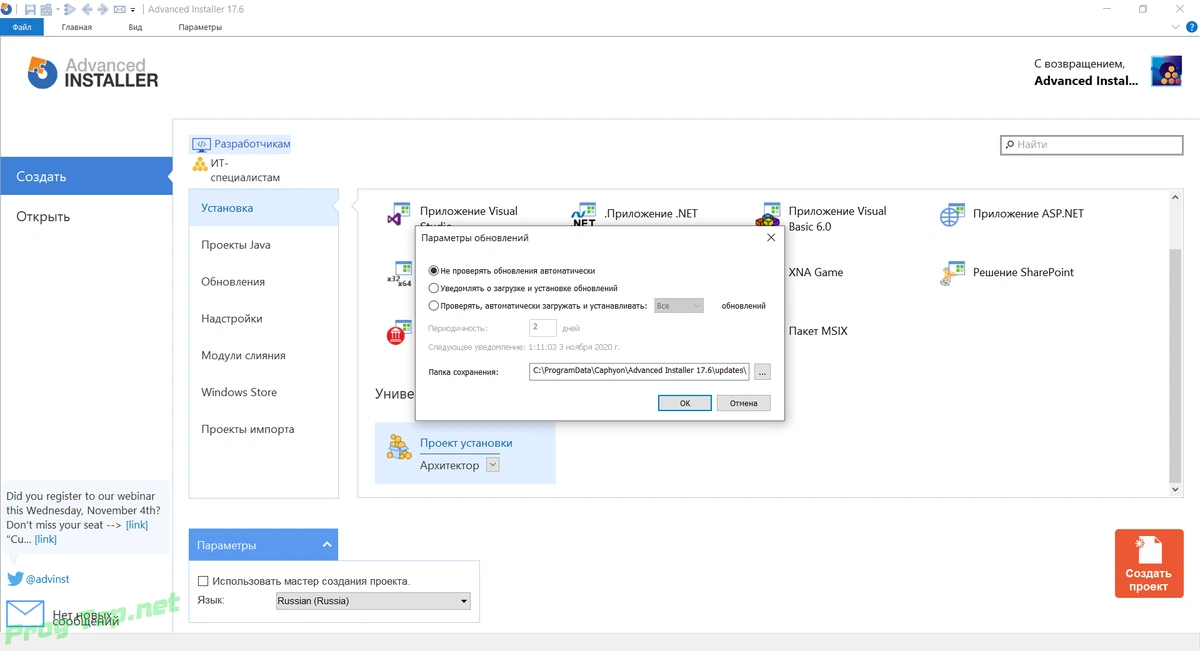Click the Build project icon in title bar

[48, 9]
